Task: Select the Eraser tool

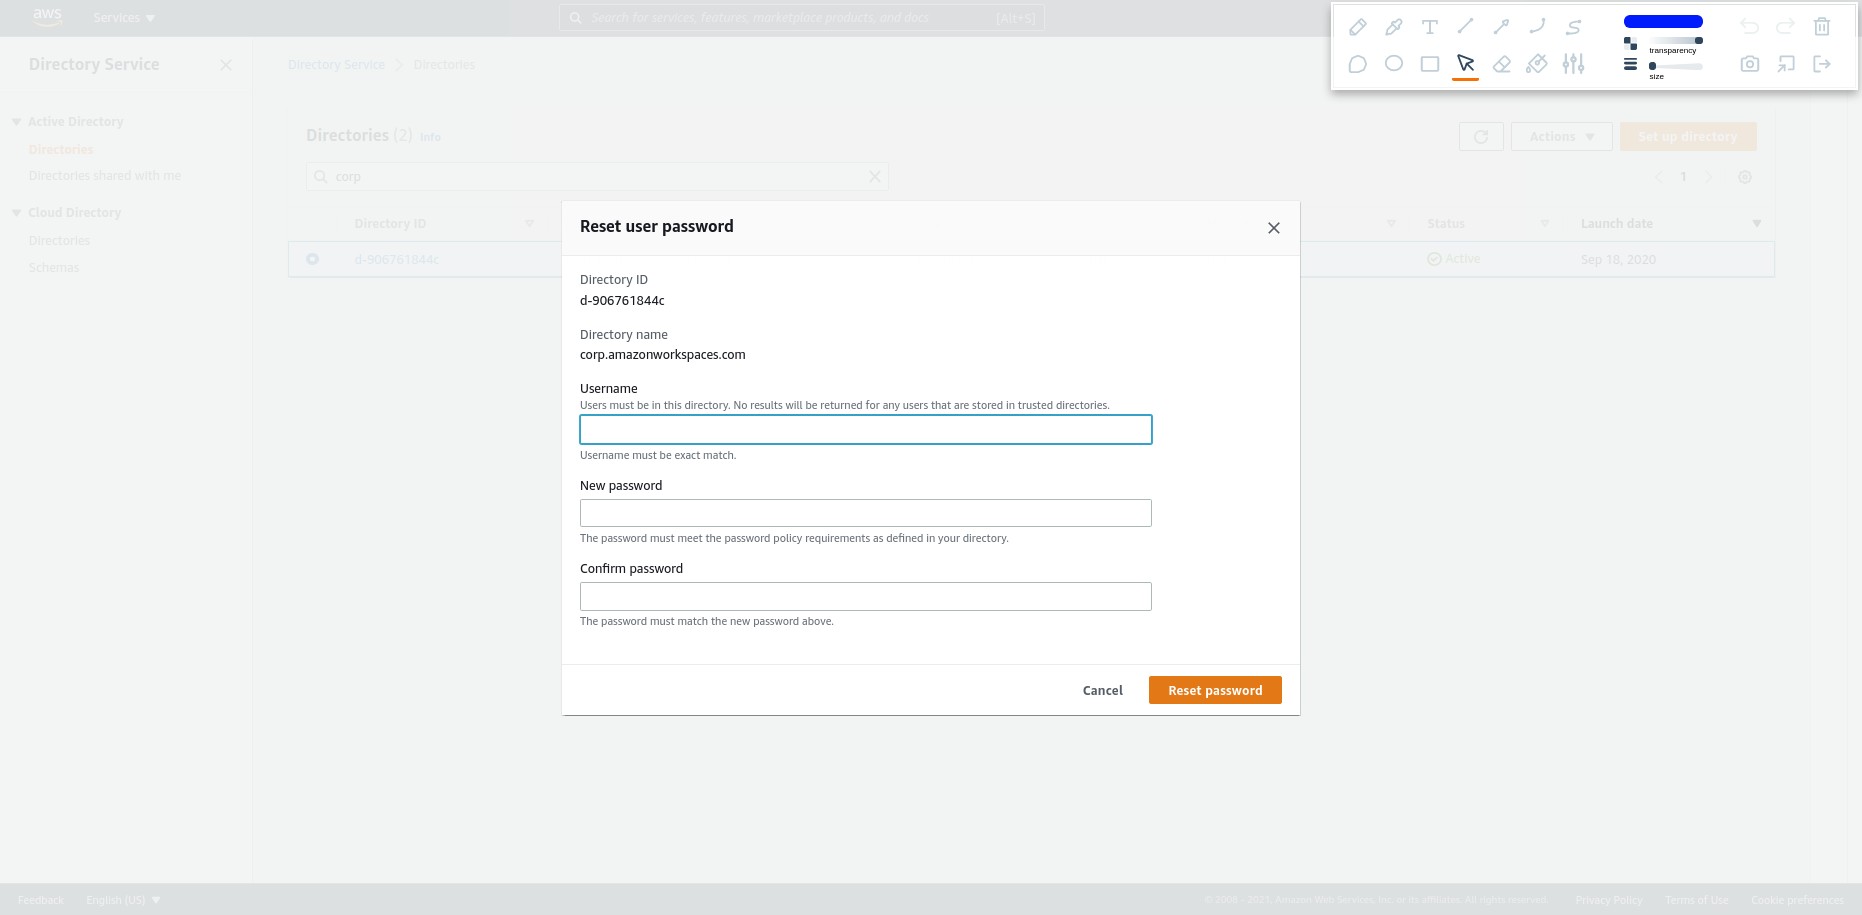Action: point(1501,63)
